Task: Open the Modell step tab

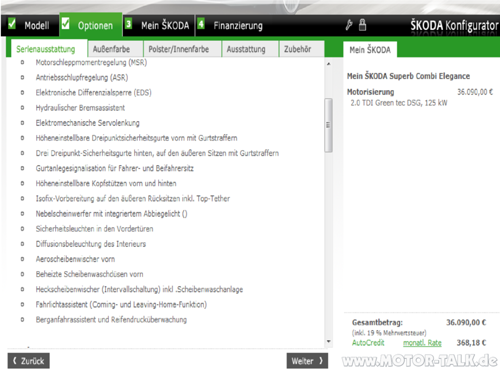Action: coord(30,25)
